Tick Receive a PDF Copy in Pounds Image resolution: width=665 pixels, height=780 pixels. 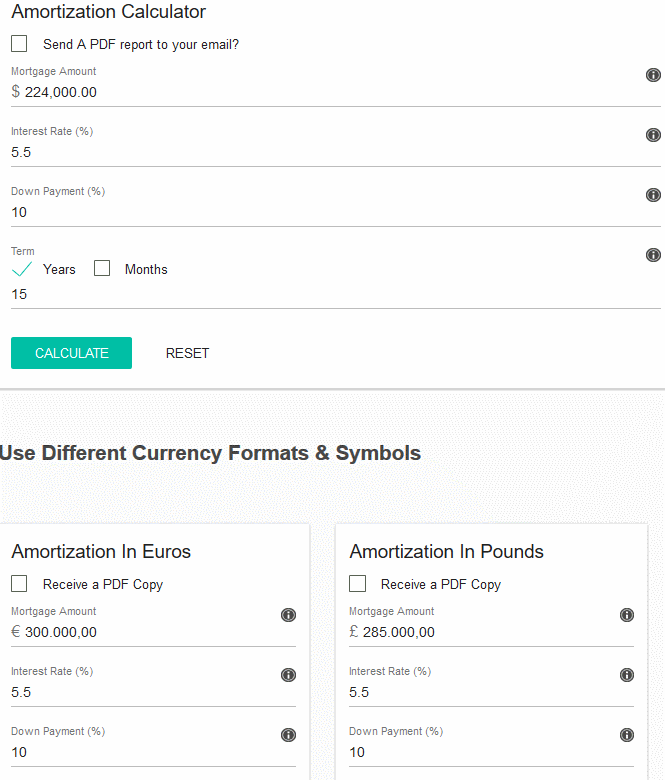(357, 583)
